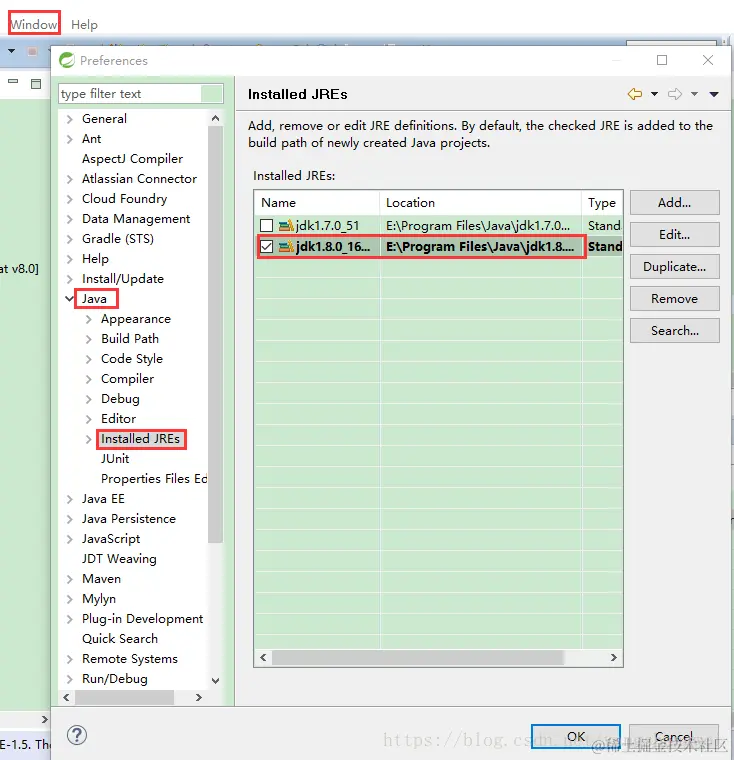Open the Help menu in menu bar
This screenshot has width=734, height=760.
(84, 24)
